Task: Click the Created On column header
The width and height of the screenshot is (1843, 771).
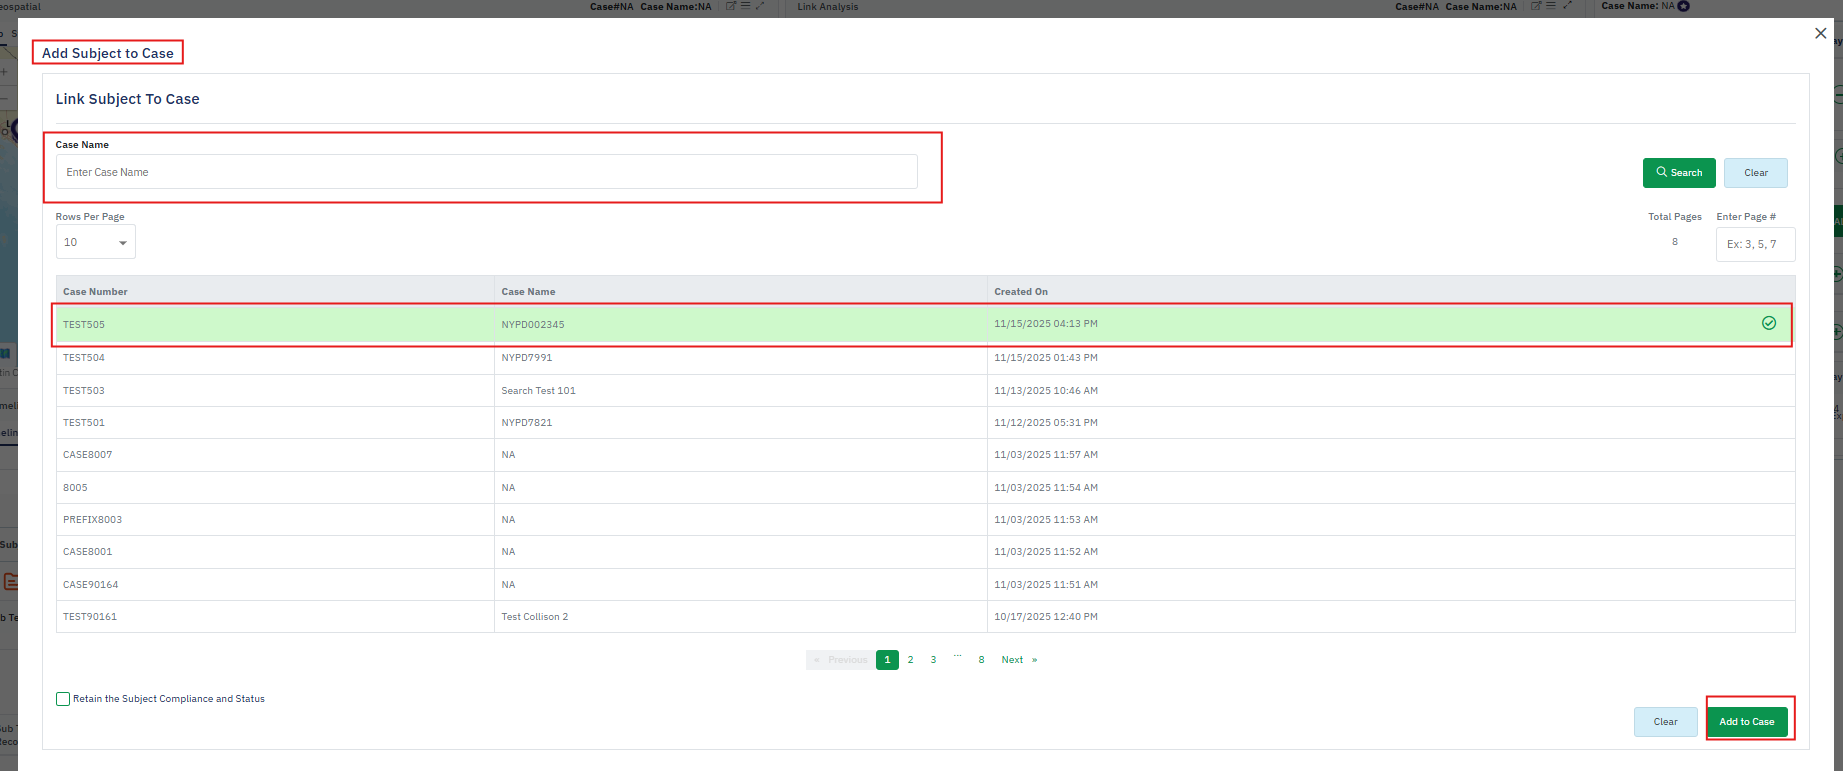Action: [x=1020, y=292]
